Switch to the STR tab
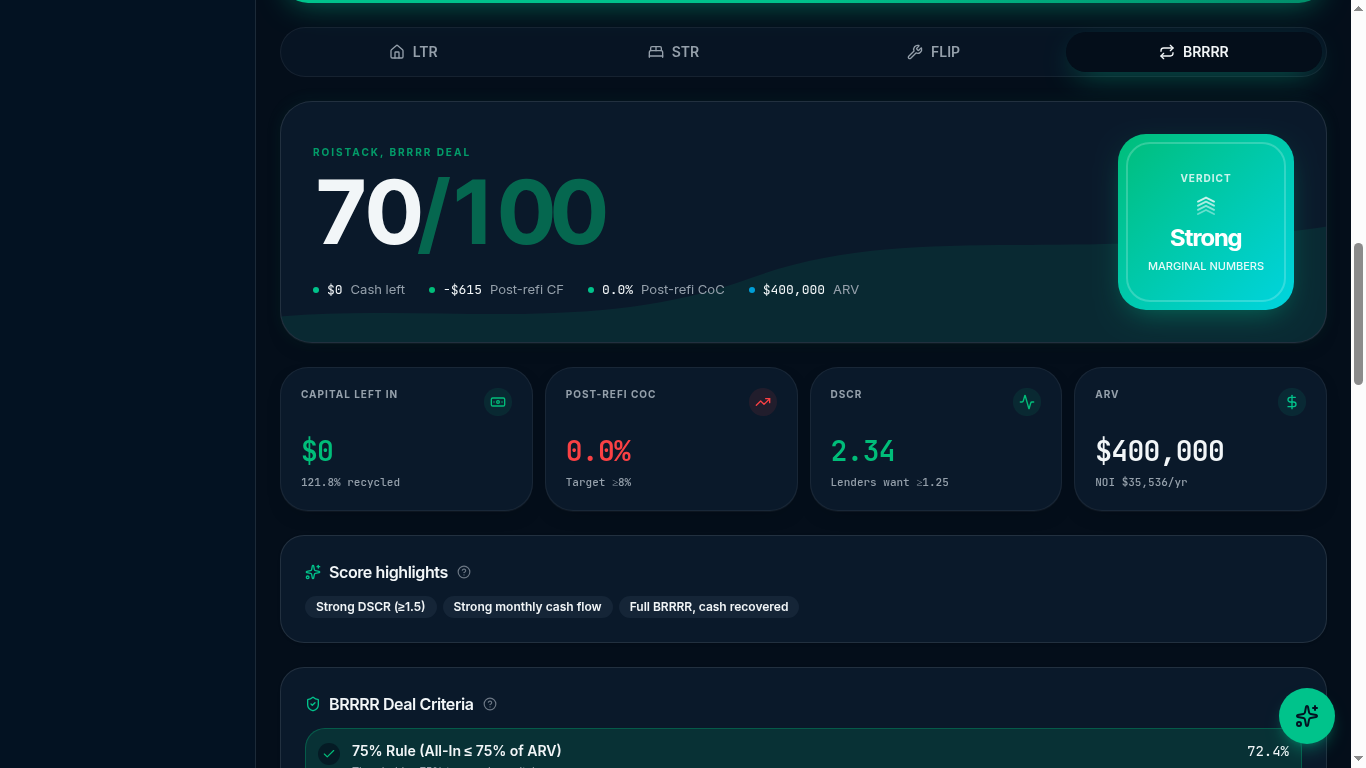The image size is (1366, 768). 673,52
